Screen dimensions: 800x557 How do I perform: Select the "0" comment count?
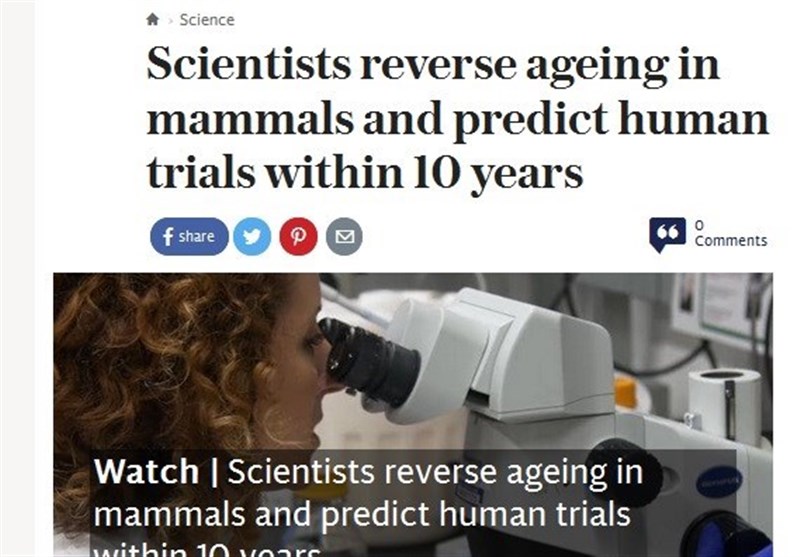tap(699, 225)
